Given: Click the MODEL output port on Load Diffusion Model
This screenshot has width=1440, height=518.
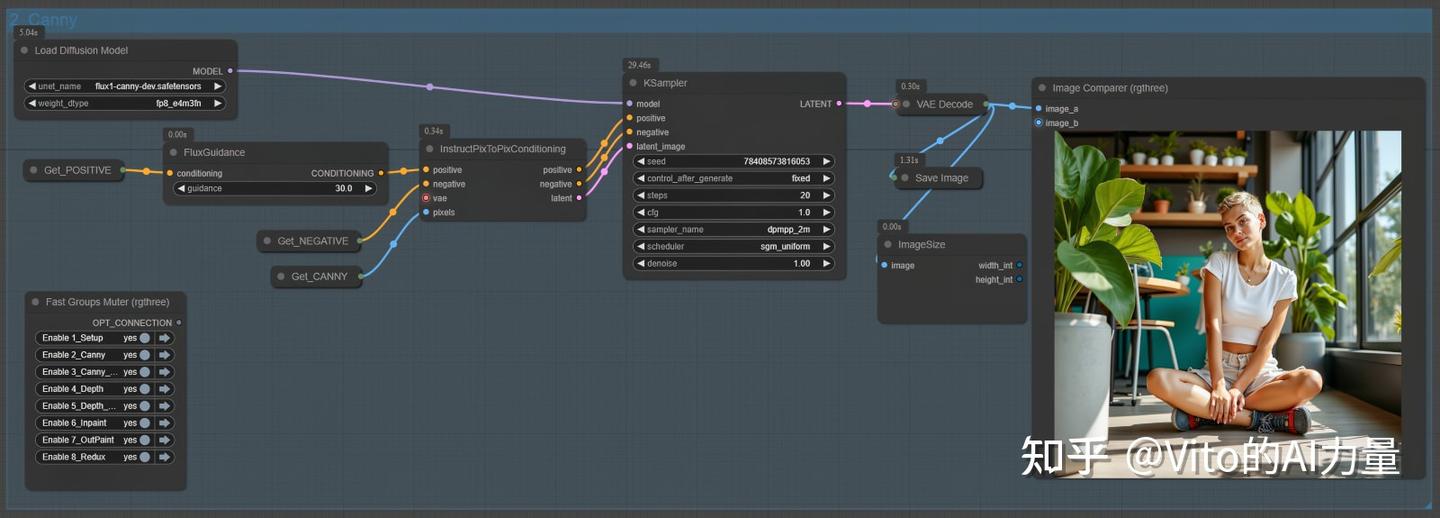Looking at the screenshot, I should [230, 71].
